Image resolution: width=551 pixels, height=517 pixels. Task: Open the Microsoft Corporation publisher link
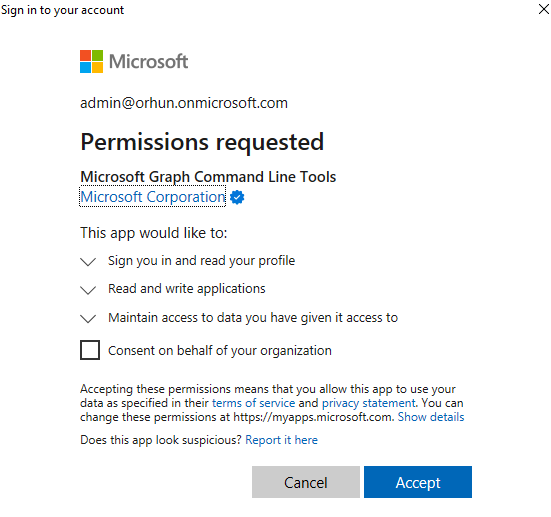pyautogui.click(x=153, y=197)
